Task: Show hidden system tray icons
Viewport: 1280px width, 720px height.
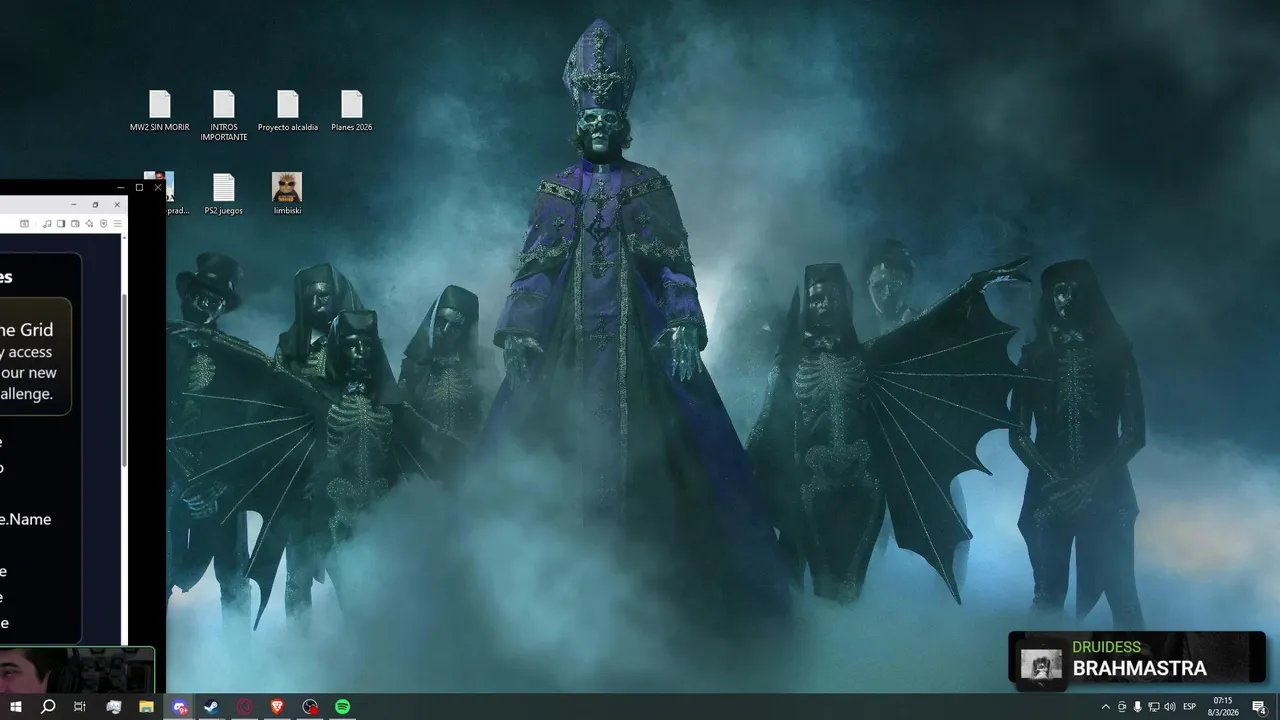Action: [1106, 707]
